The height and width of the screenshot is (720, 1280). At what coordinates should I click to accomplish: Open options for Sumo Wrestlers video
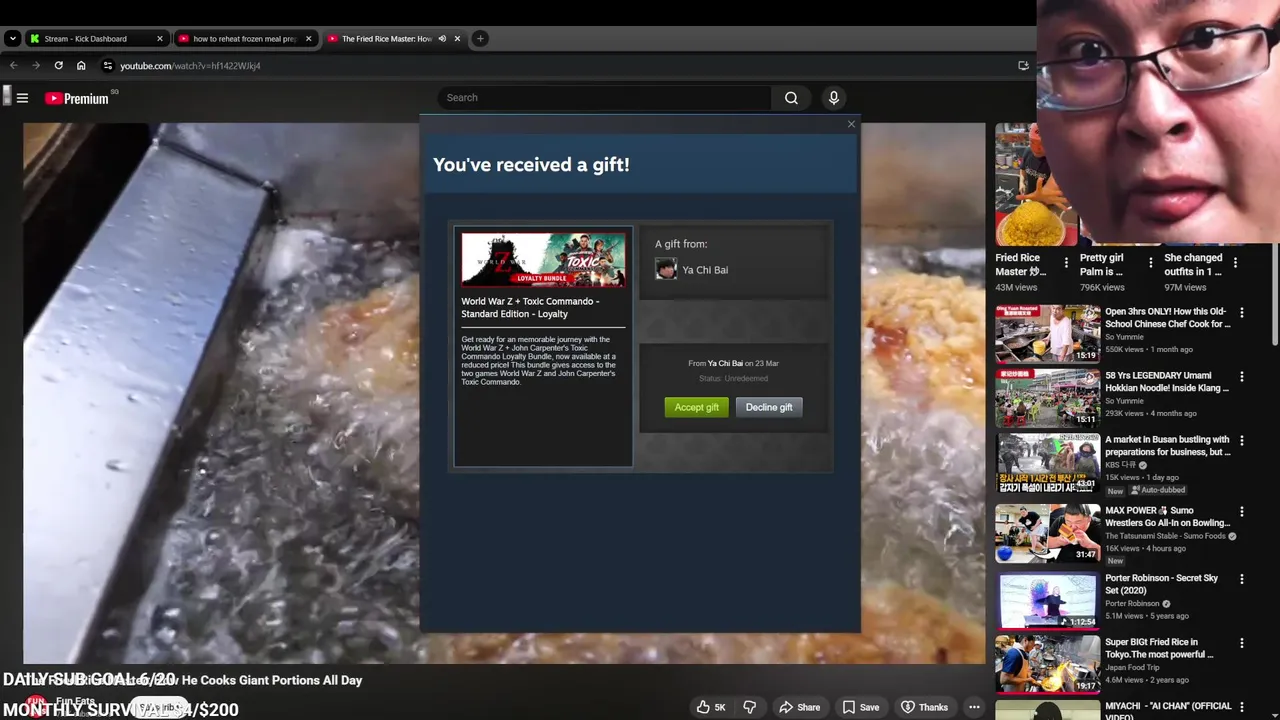pyautogui.click(x=1242, y=512)
